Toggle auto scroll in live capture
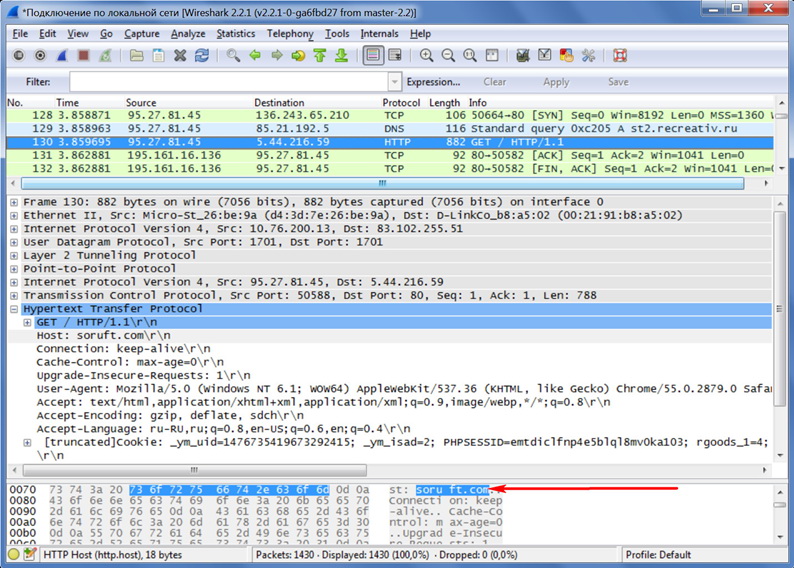This screenshot has width=794, height=568. [x=395, y=56]
